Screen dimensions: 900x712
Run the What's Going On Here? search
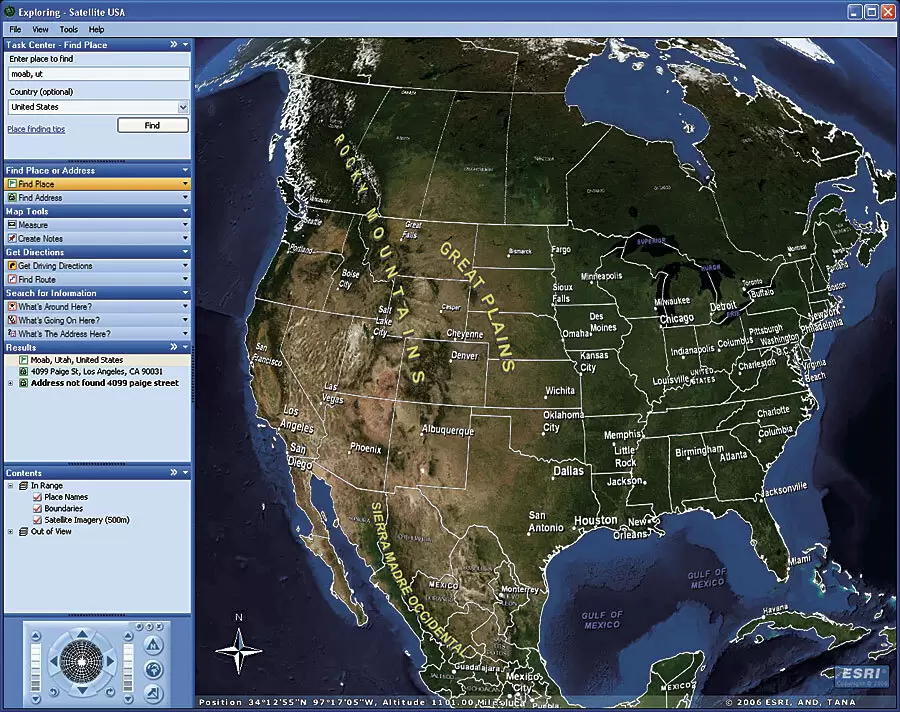click(98, 320)
